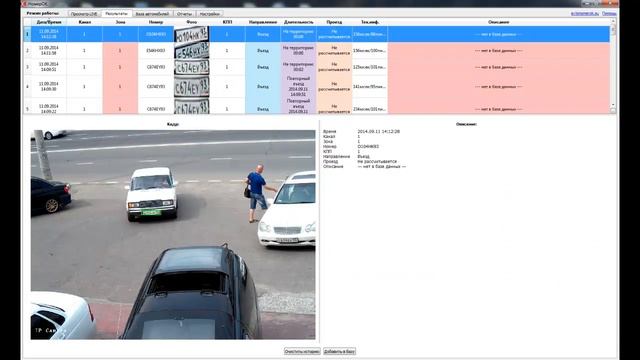Click the Выезд direction cell in row 2
The width and height of the screenshot is (640, 360).
(x=263, y=51)
